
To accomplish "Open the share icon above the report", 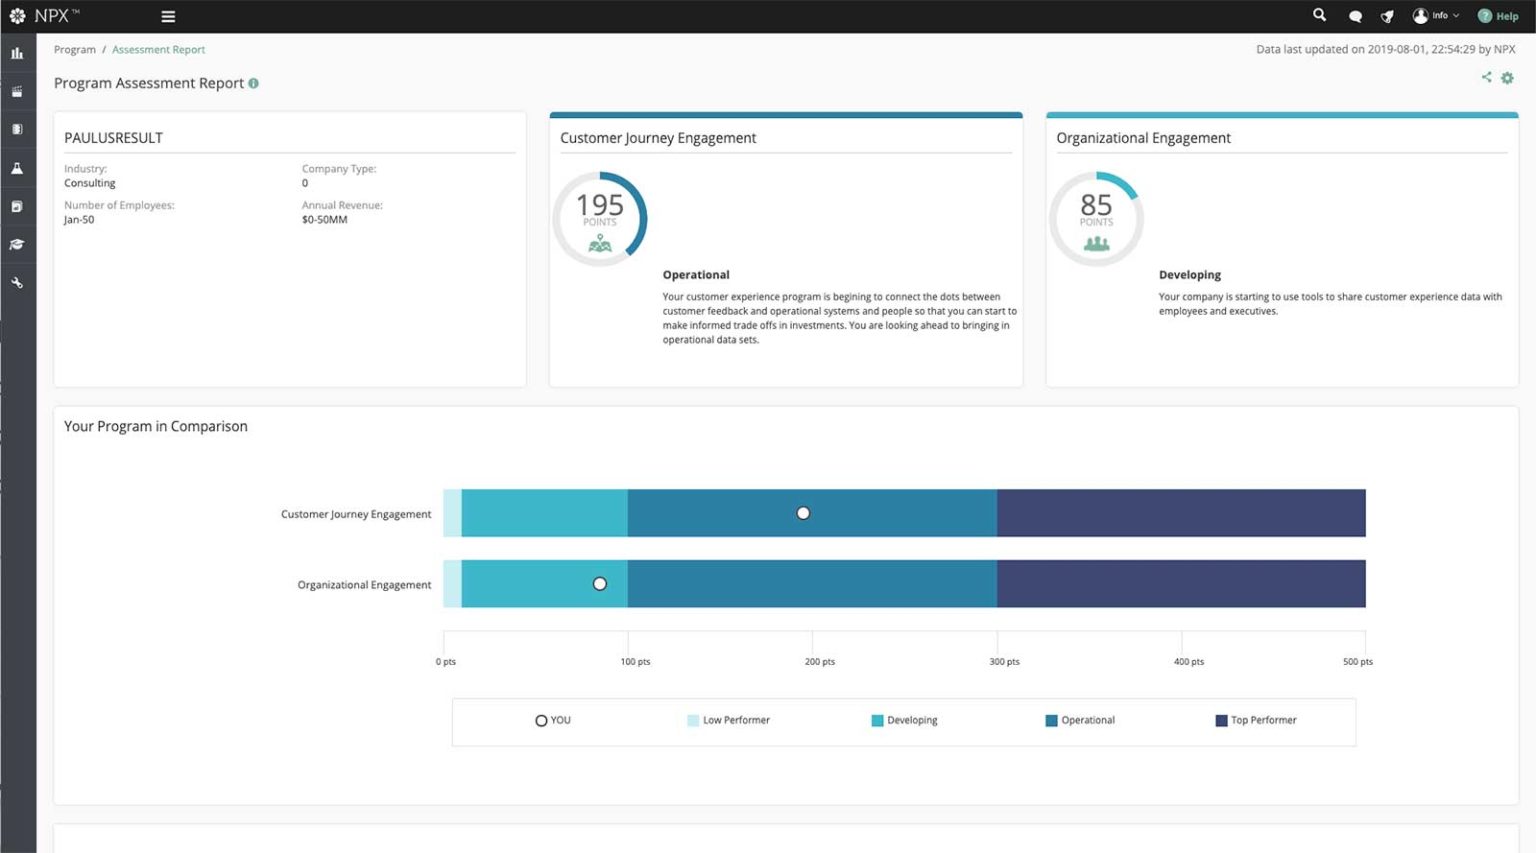I will coord(1486,76).
